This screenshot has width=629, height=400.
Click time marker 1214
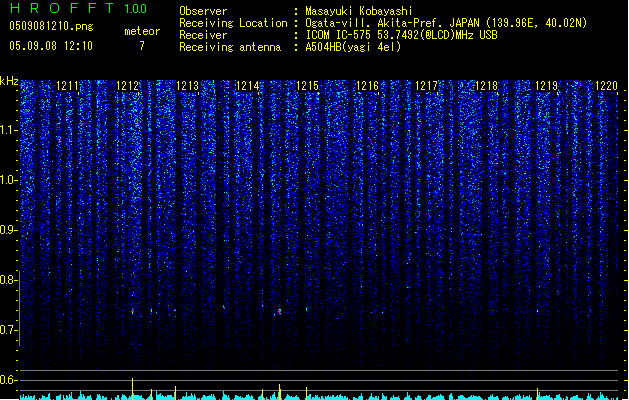248,86
